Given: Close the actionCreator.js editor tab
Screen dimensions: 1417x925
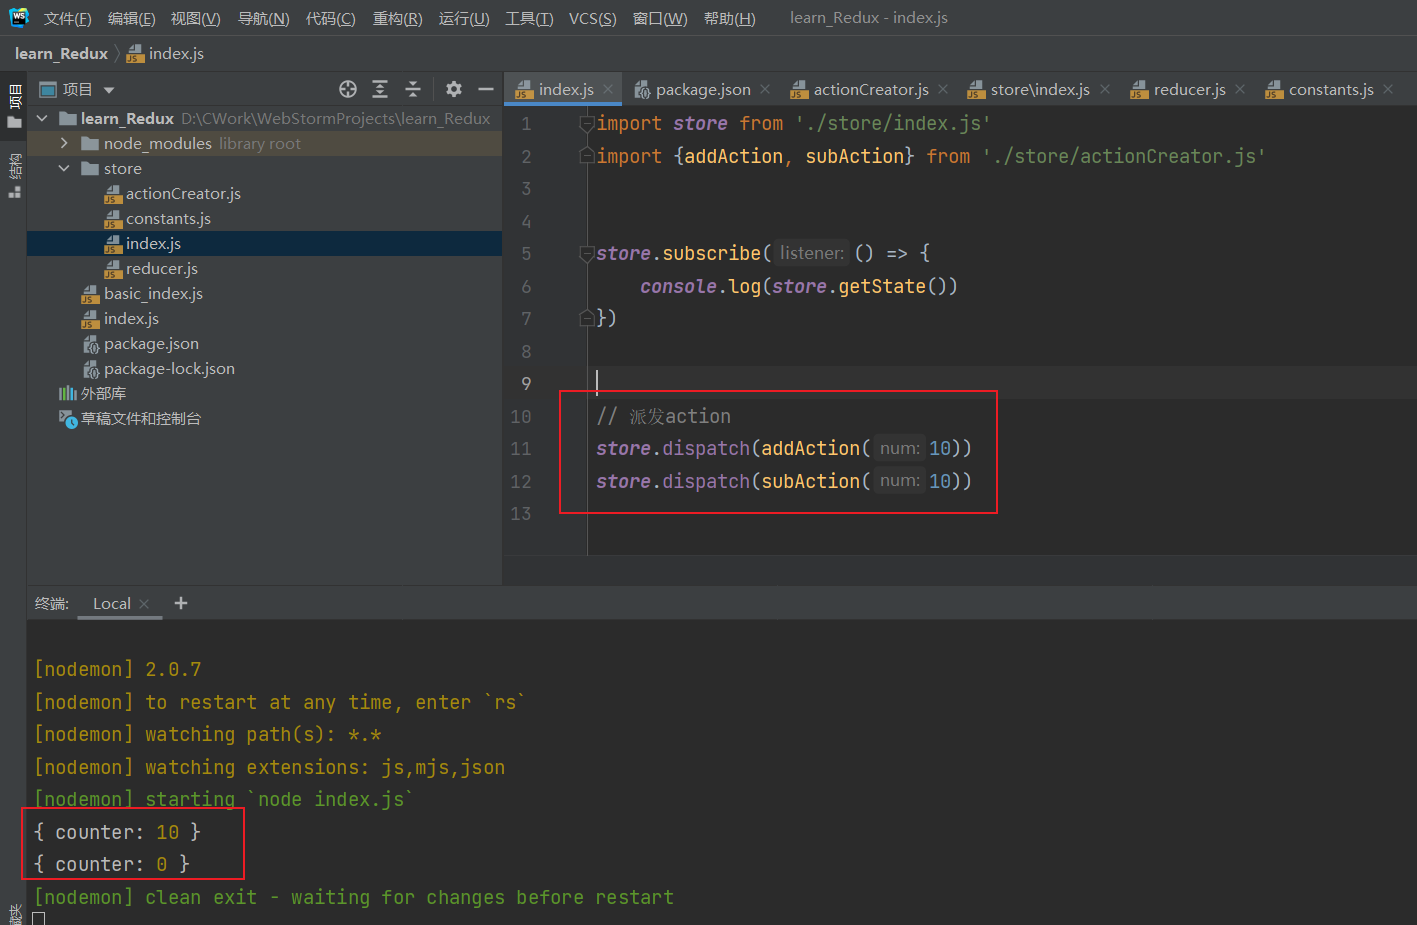Looking at the screenshot, I should 943,89.
